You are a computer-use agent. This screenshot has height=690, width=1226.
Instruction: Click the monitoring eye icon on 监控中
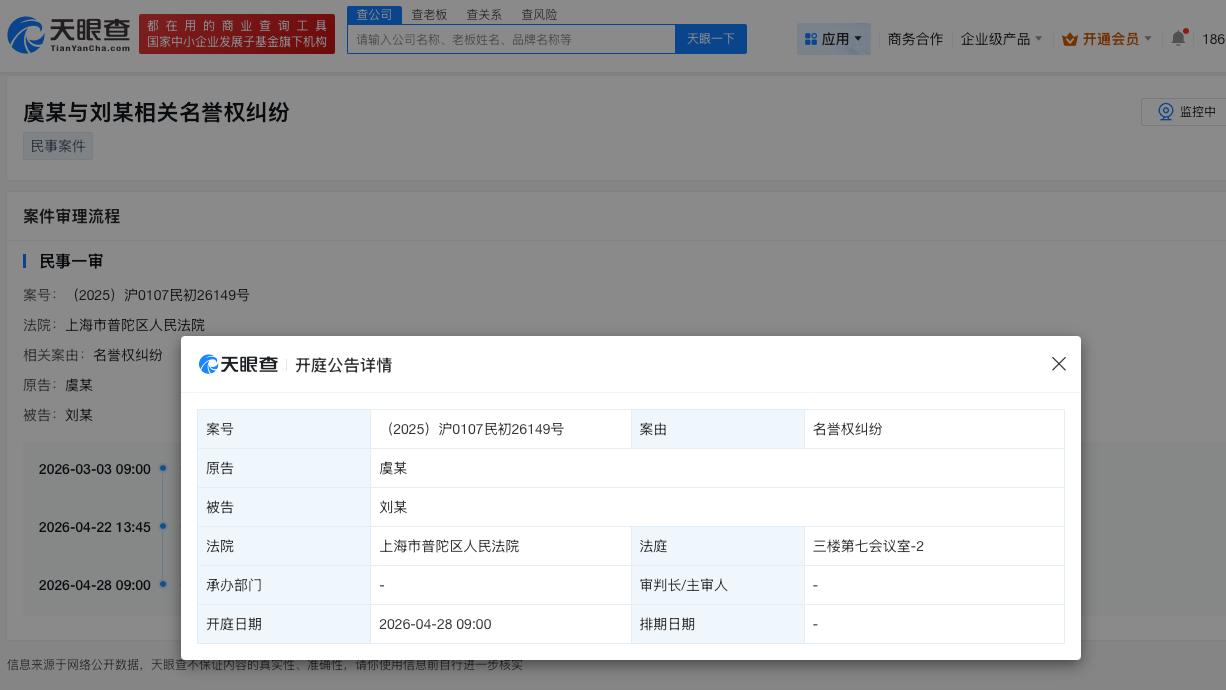pos(1166,112)
